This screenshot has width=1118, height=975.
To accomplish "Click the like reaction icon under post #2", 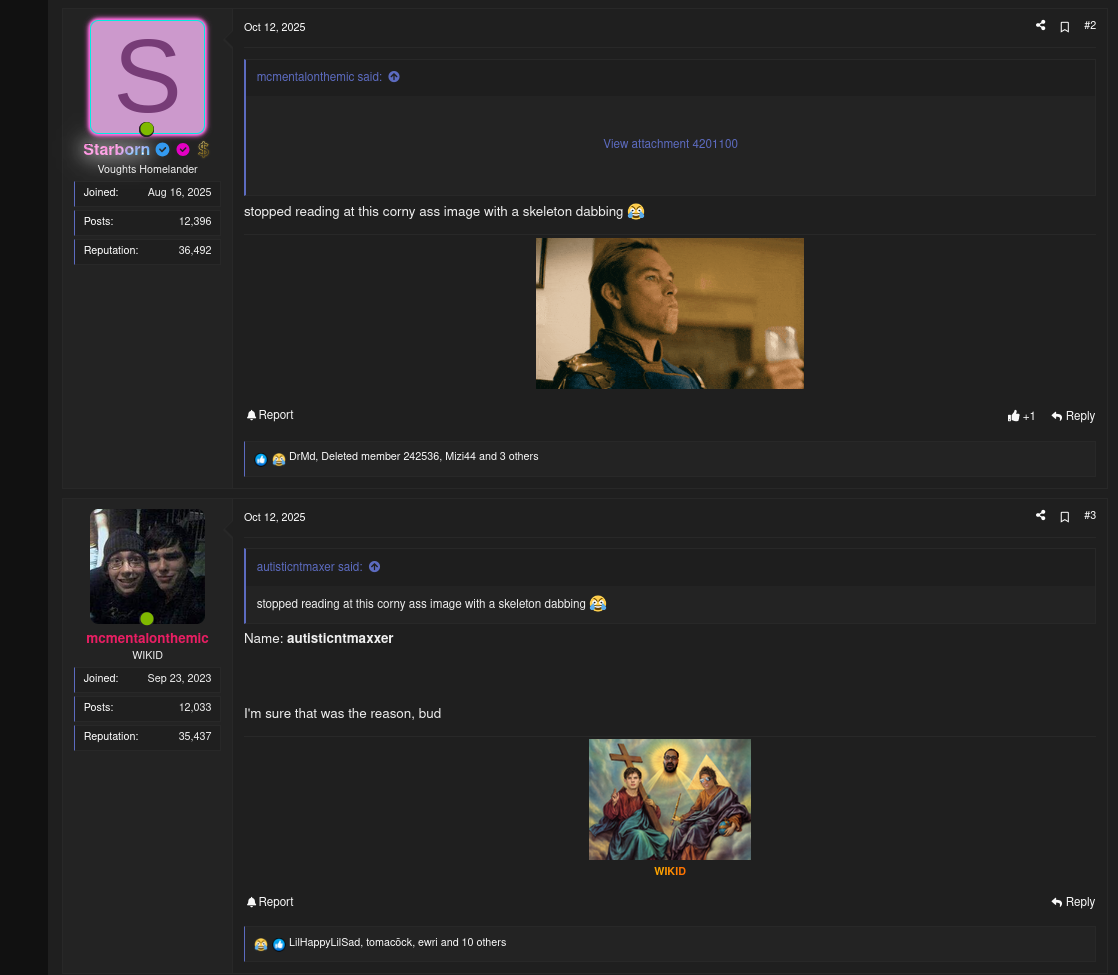I will (261, 459).
